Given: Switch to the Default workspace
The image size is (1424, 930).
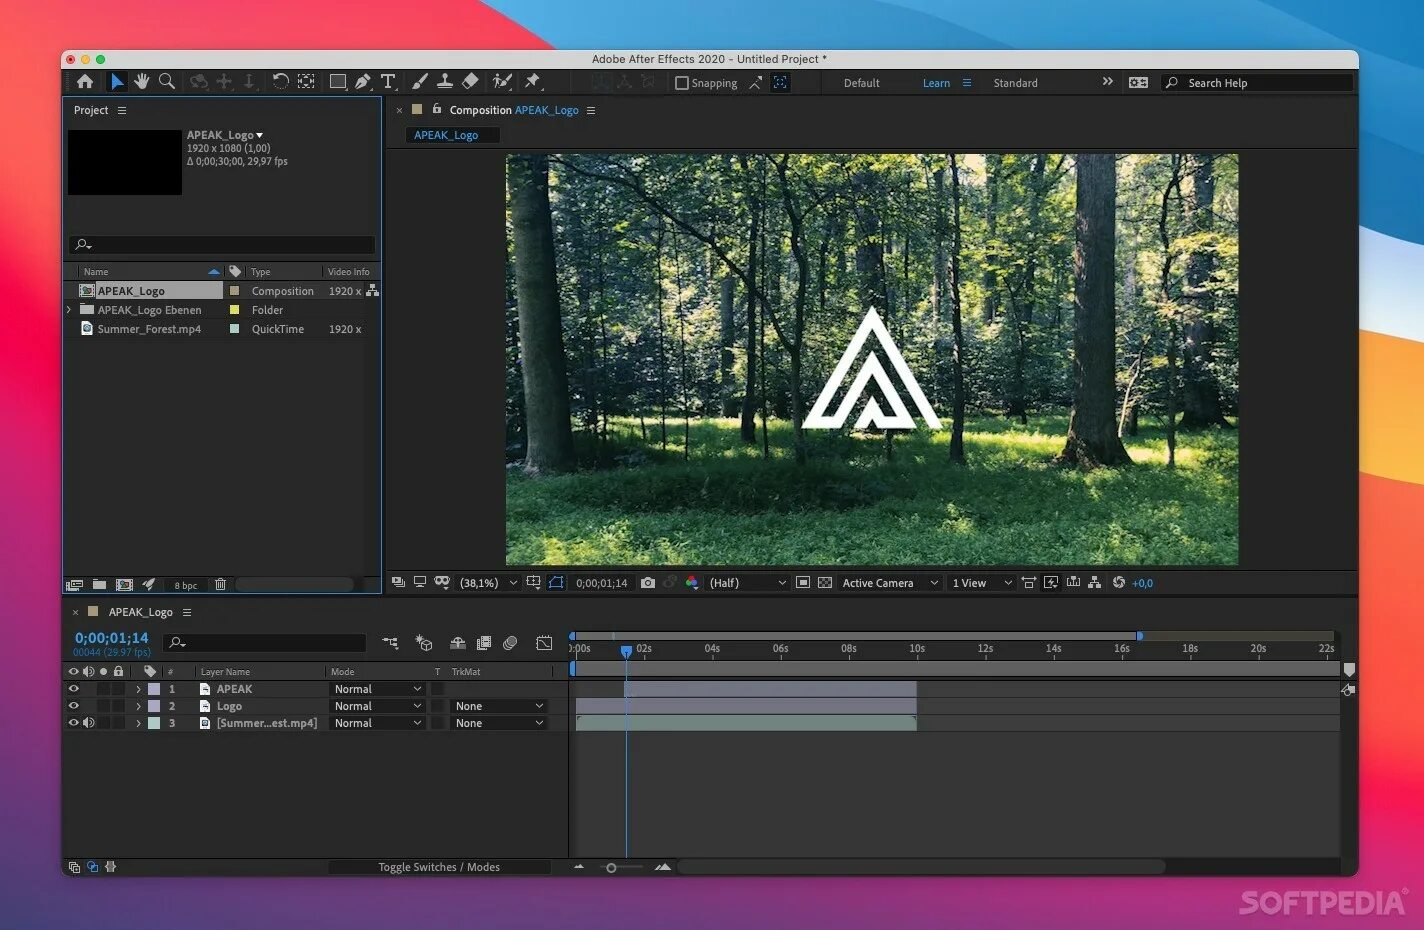Looking at the screenshot, I should coord(861,83).
